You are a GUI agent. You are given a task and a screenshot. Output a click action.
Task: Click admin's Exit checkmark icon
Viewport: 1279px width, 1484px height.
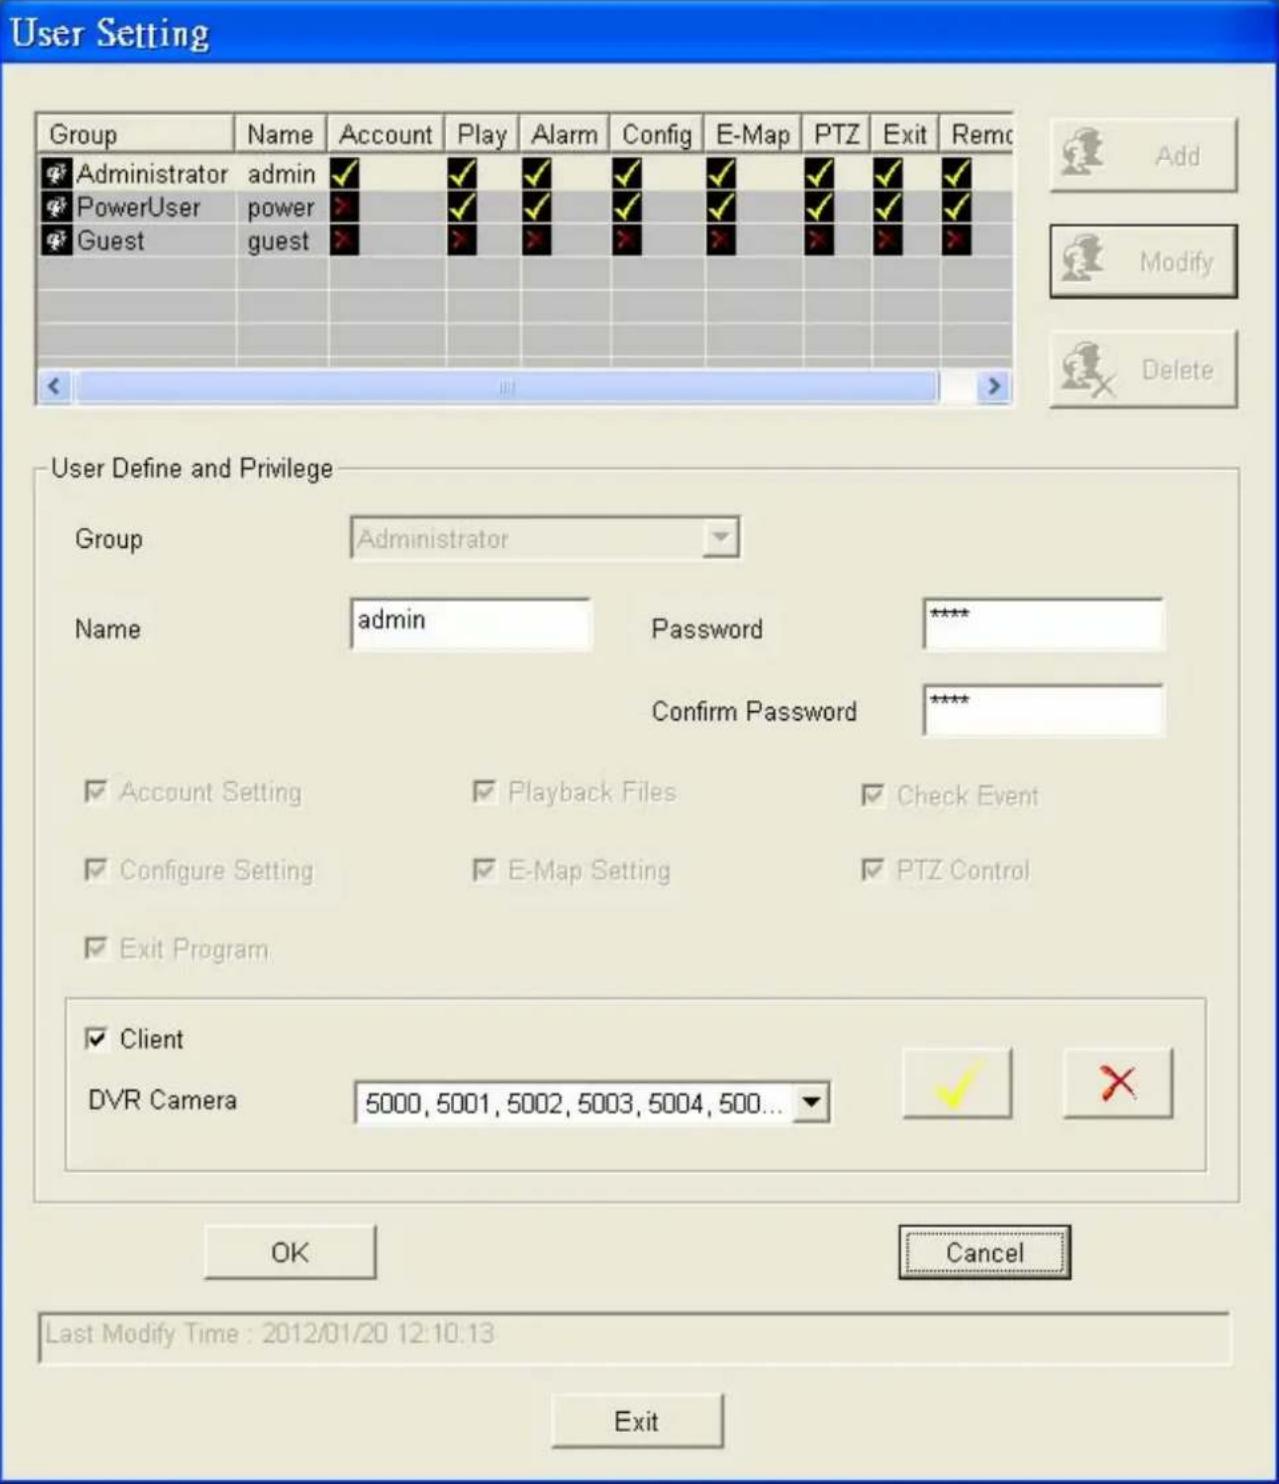[x=887, y=174]
